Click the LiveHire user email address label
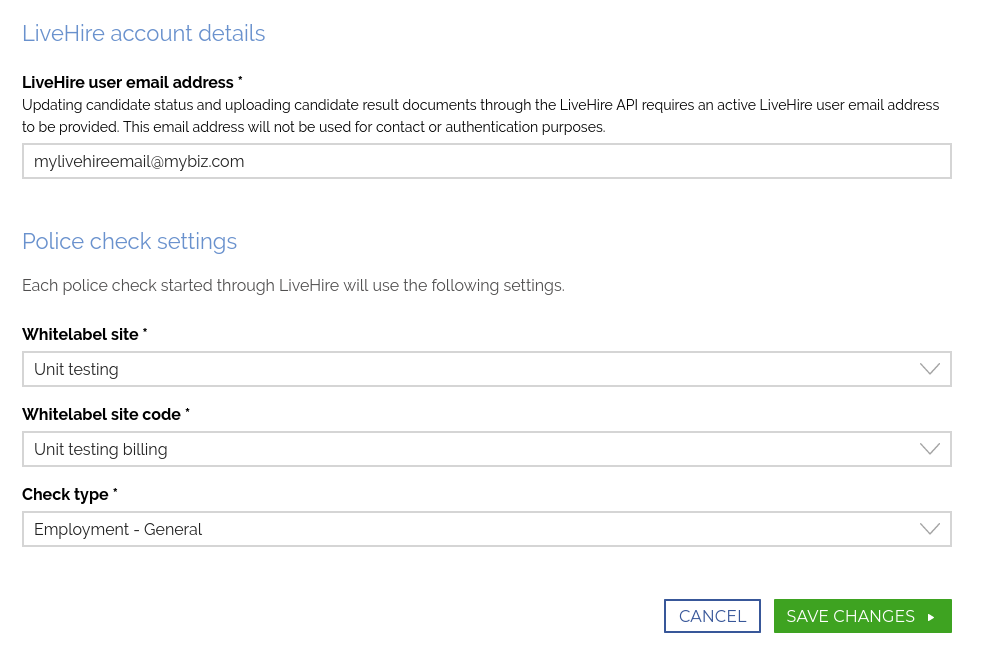The width and height of the screenshot is (986, 655). click(x=132, y=82)
